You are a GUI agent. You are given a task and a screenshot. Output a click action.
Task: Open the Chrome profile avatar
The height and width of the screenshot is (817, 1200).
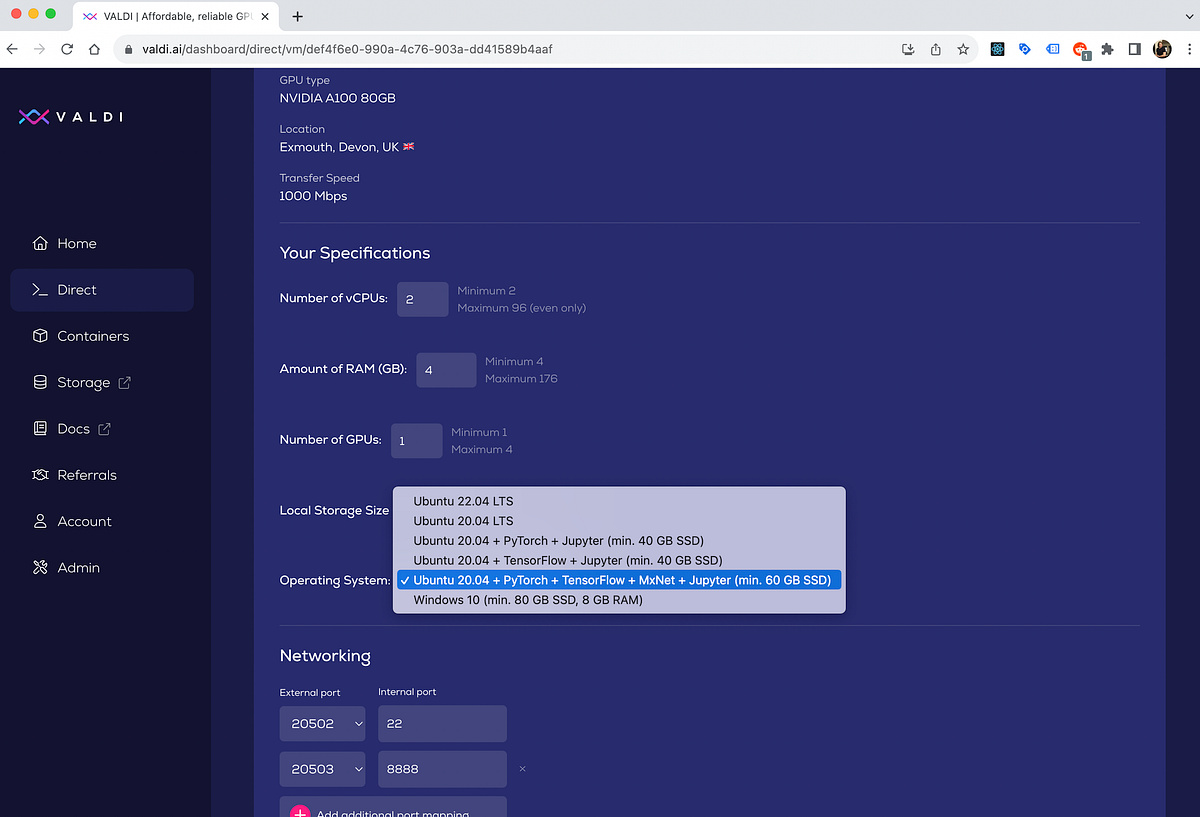point(1162,49)
